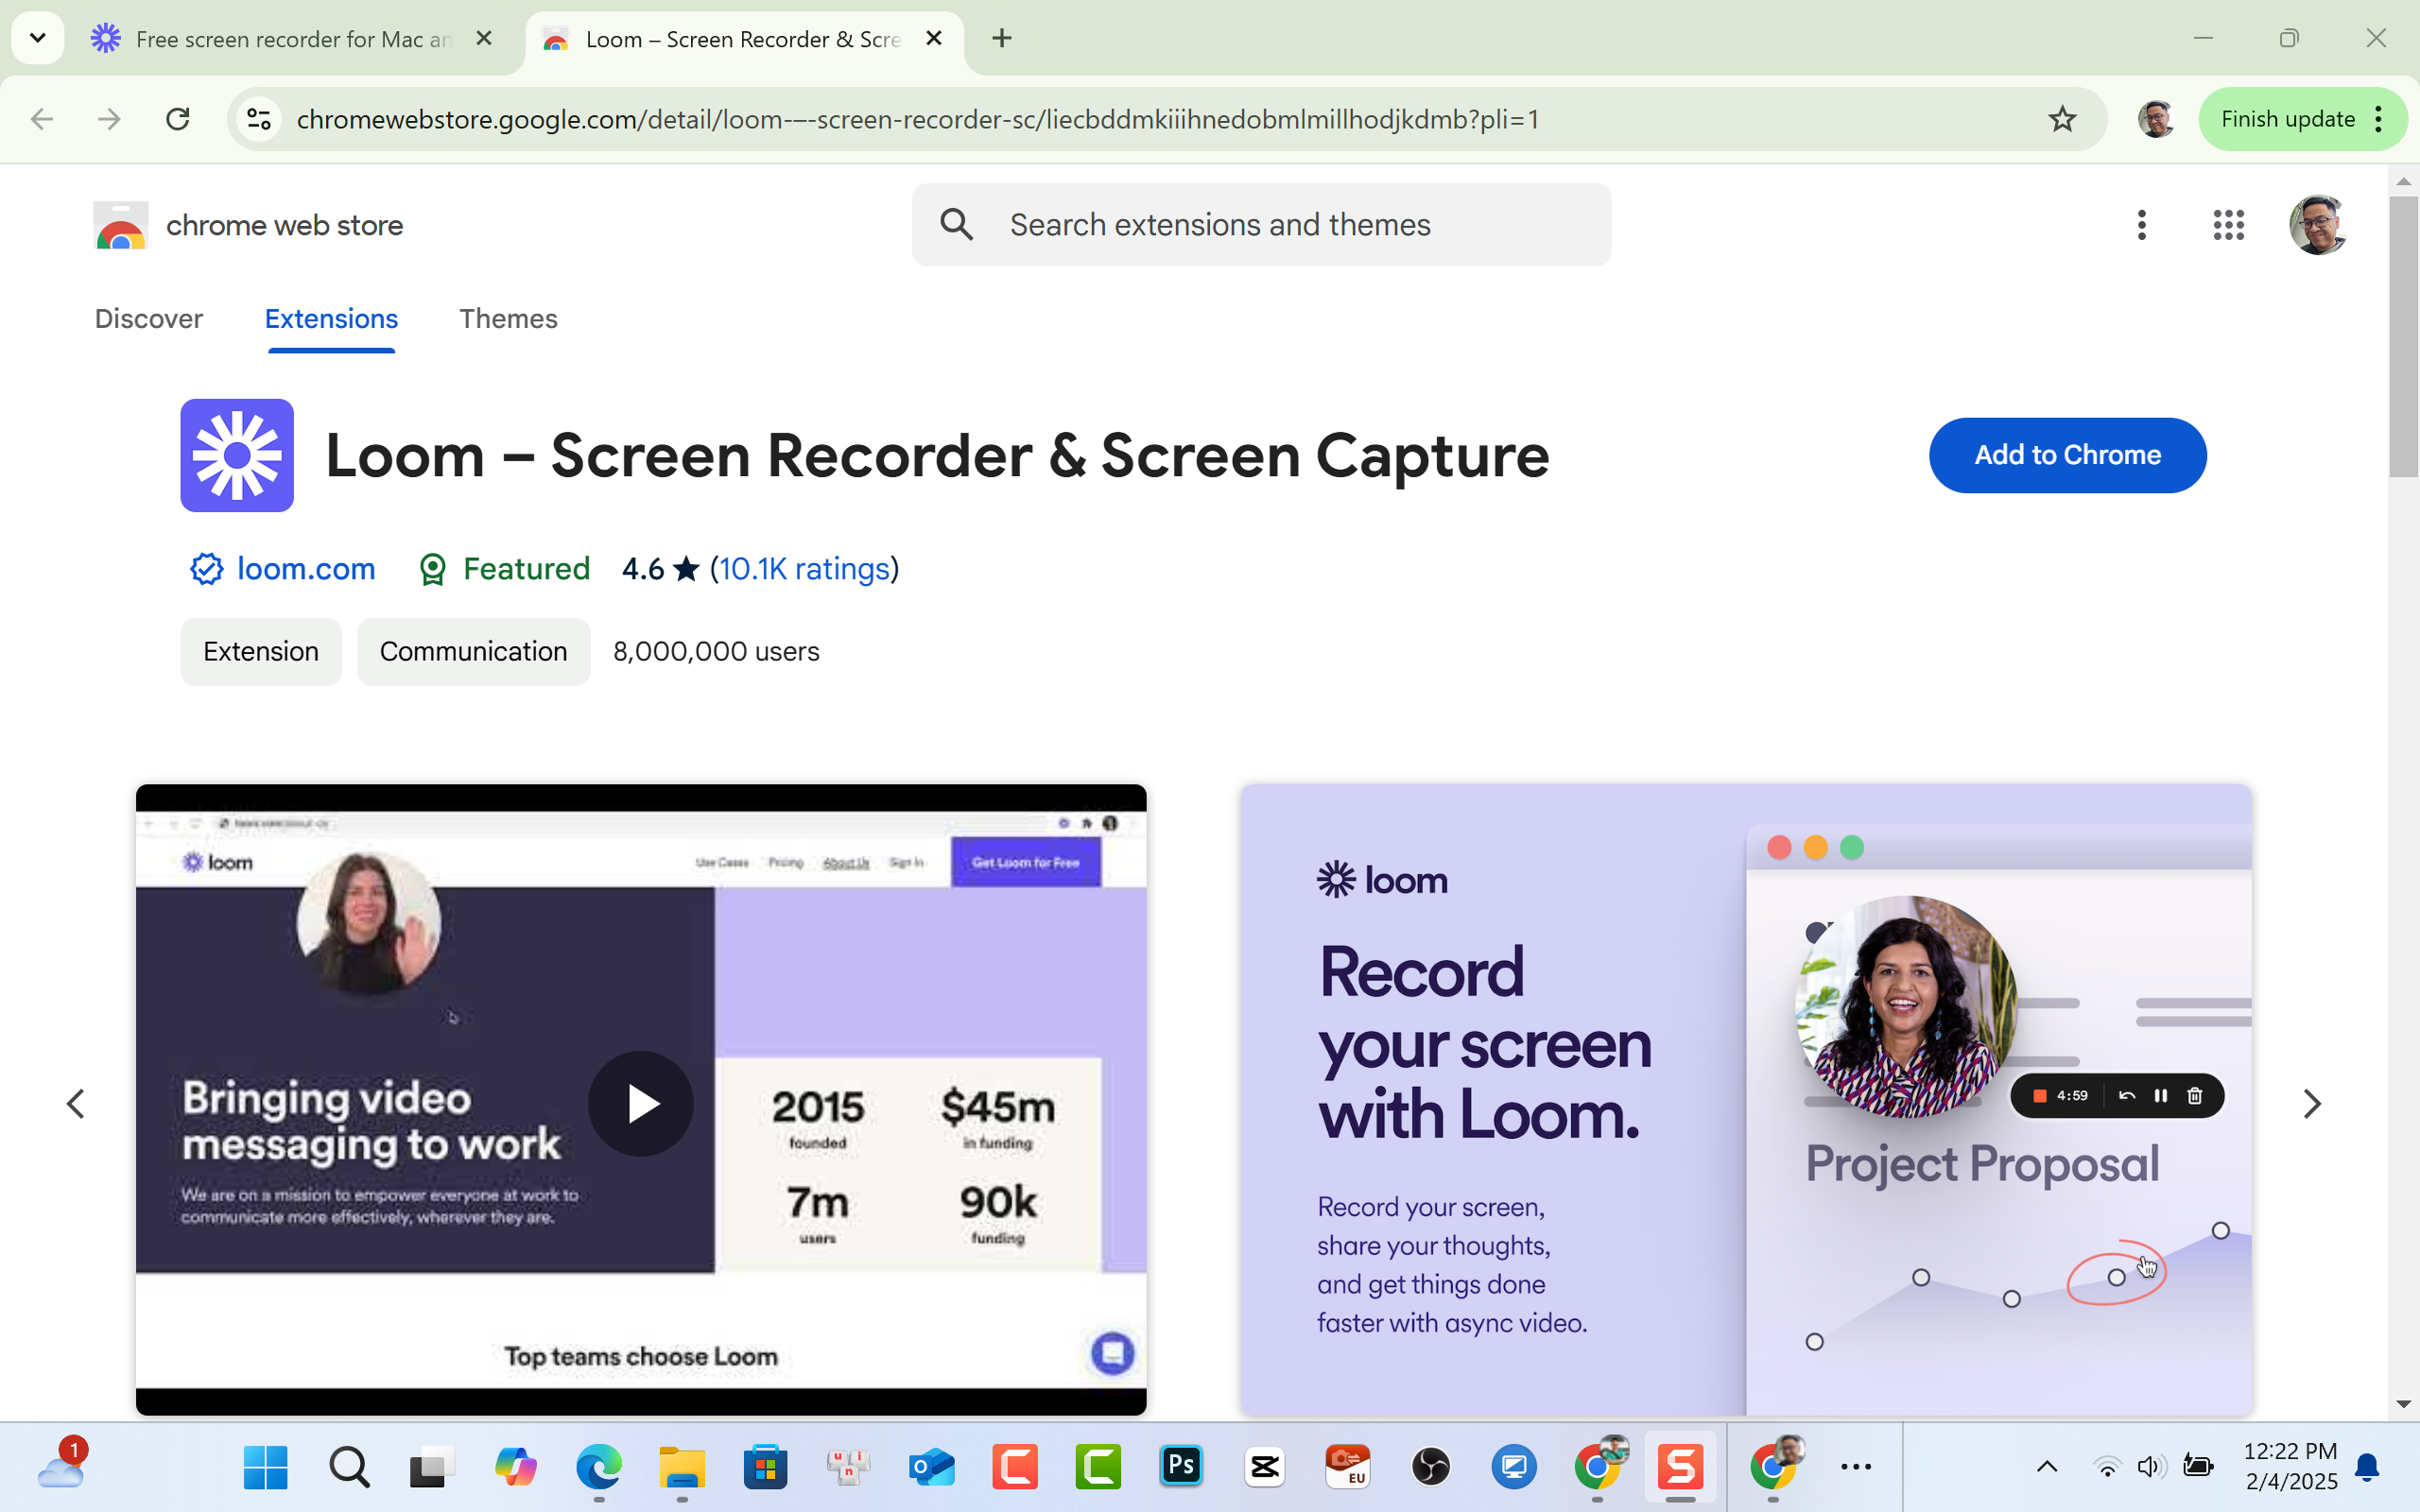Bookmark this page with the star
Image resolution: width=2420 pixels, height=1512 pixels.
(2062, 119)
